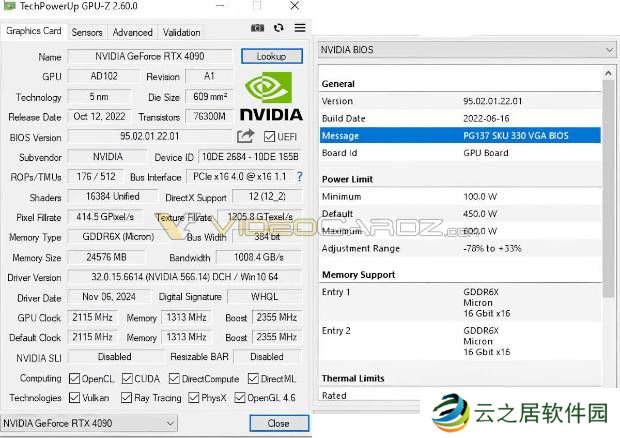
Task: Open the GPU-Z hamburger menu
Action: point(299,28)
